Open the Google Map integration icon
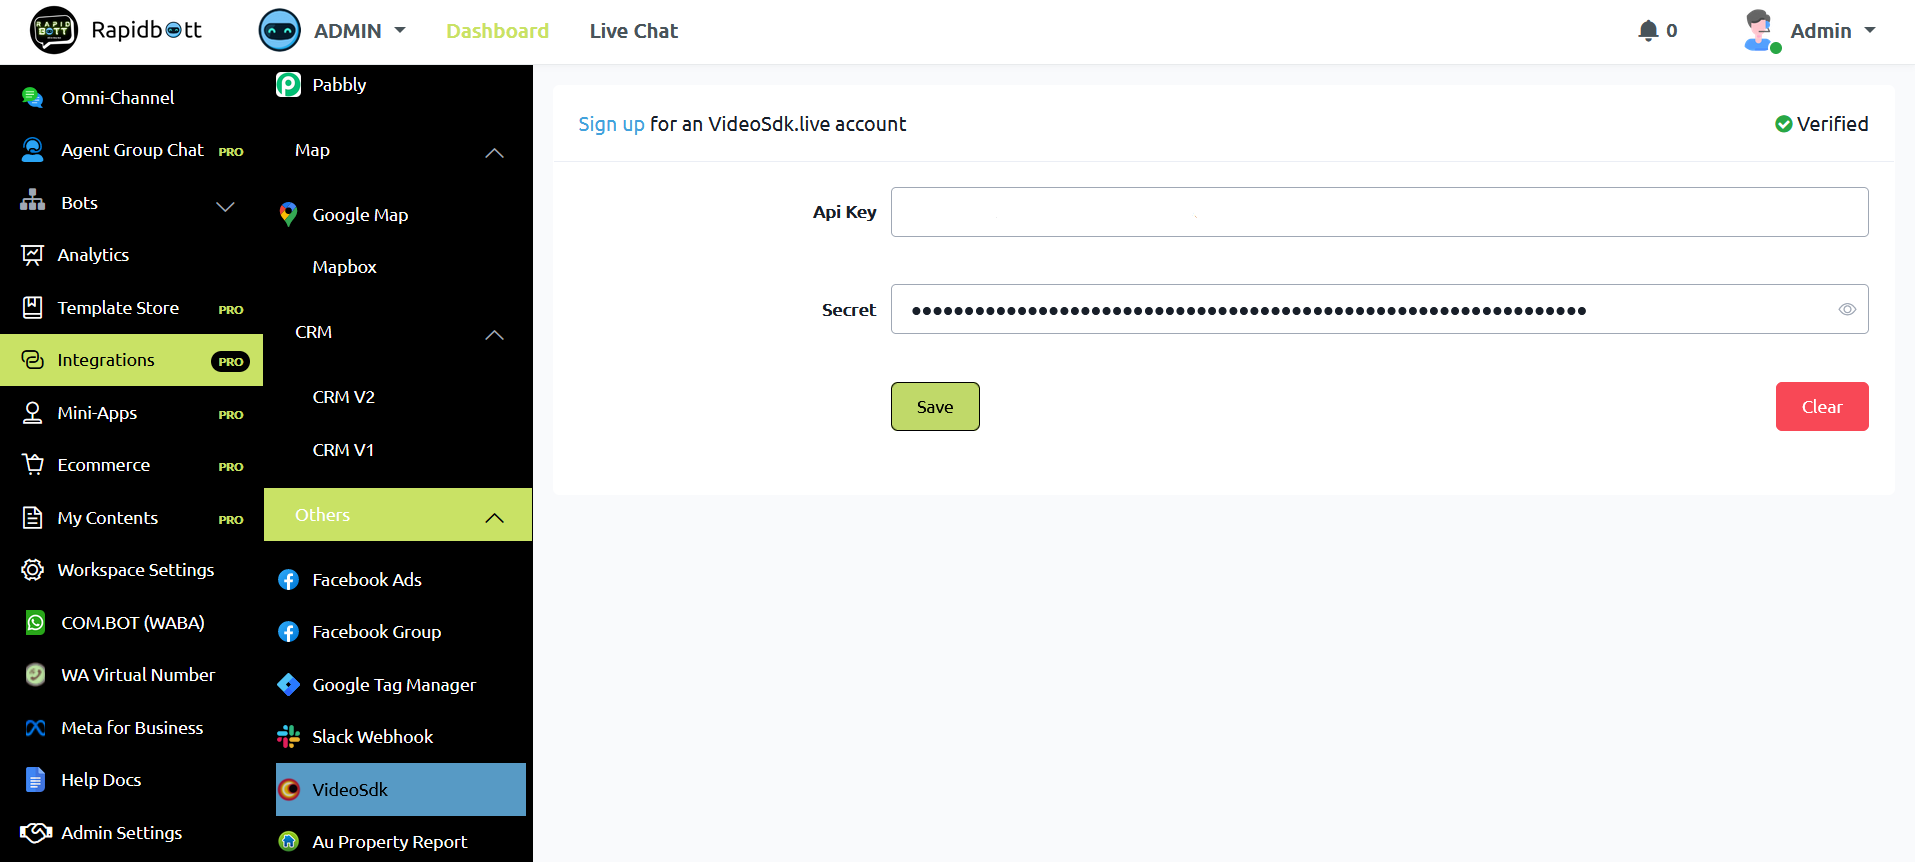1915x862 pixels. coord(288,214)
